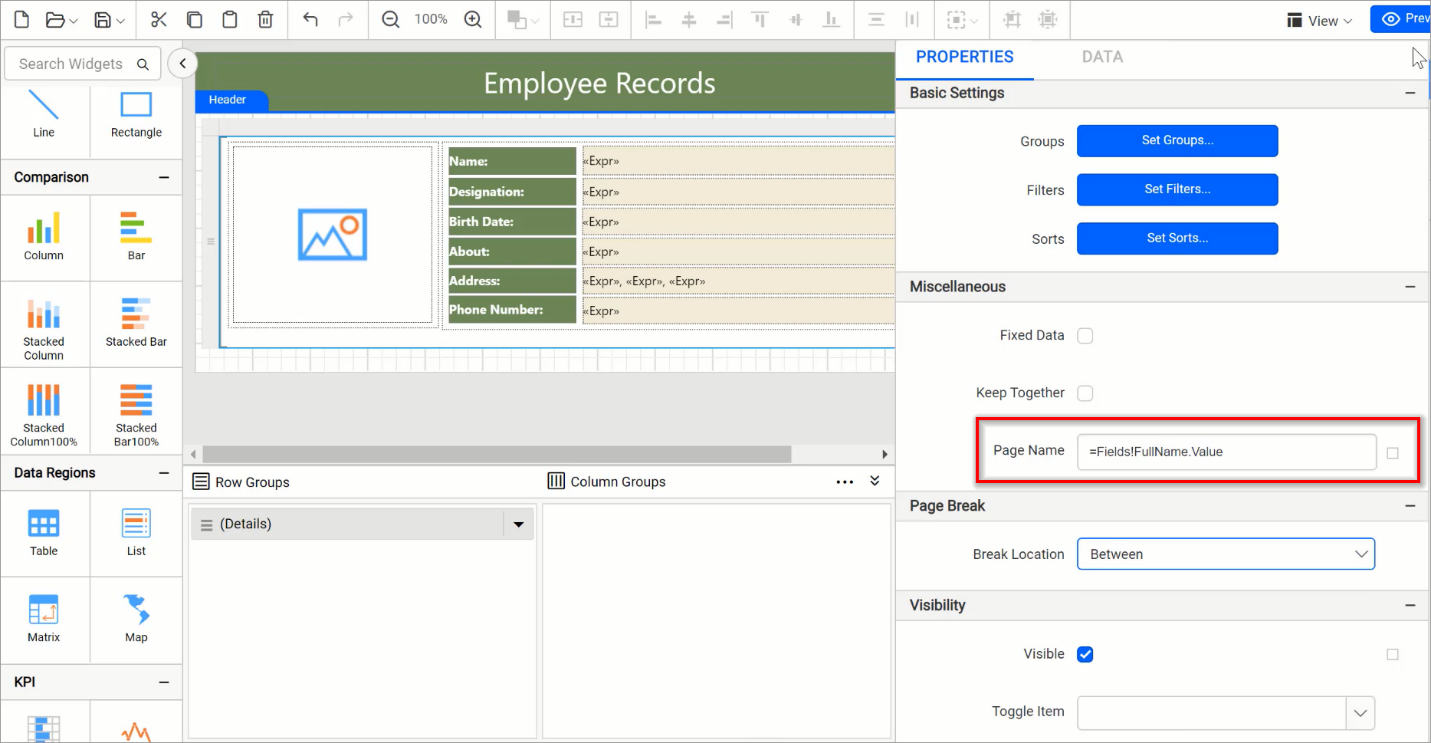Create a new report with the New icon
The height and width of the screenshot is (743, 1431).
point(22,20)
